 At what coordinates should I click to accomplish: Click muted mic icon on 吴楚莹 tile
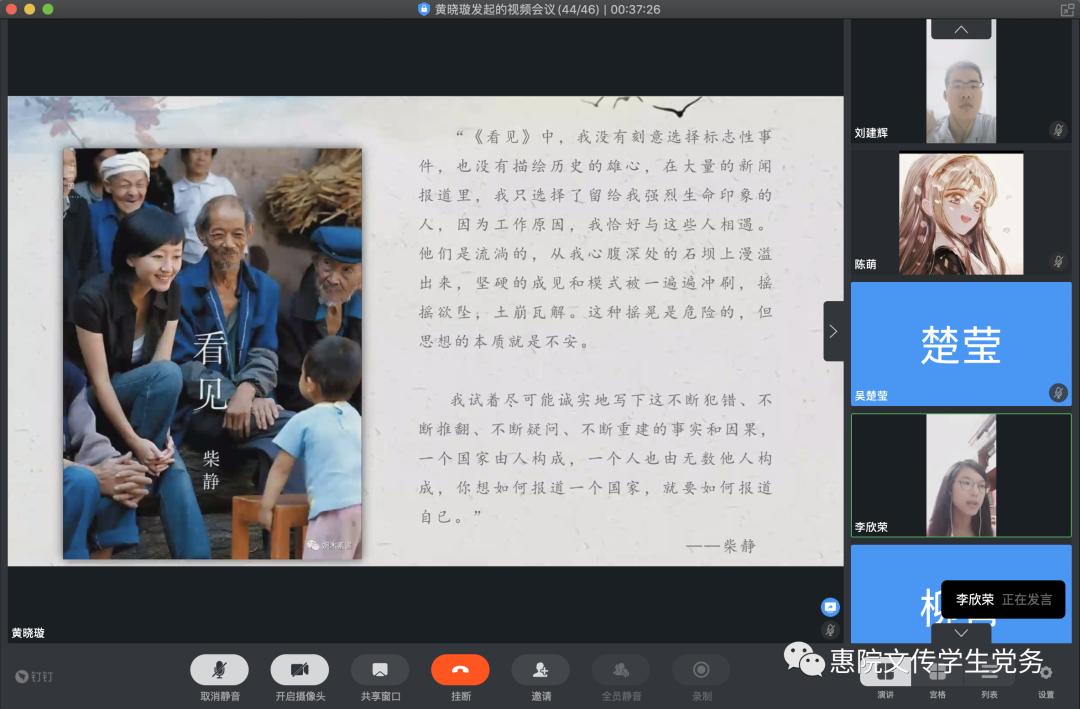point(1058,392)
